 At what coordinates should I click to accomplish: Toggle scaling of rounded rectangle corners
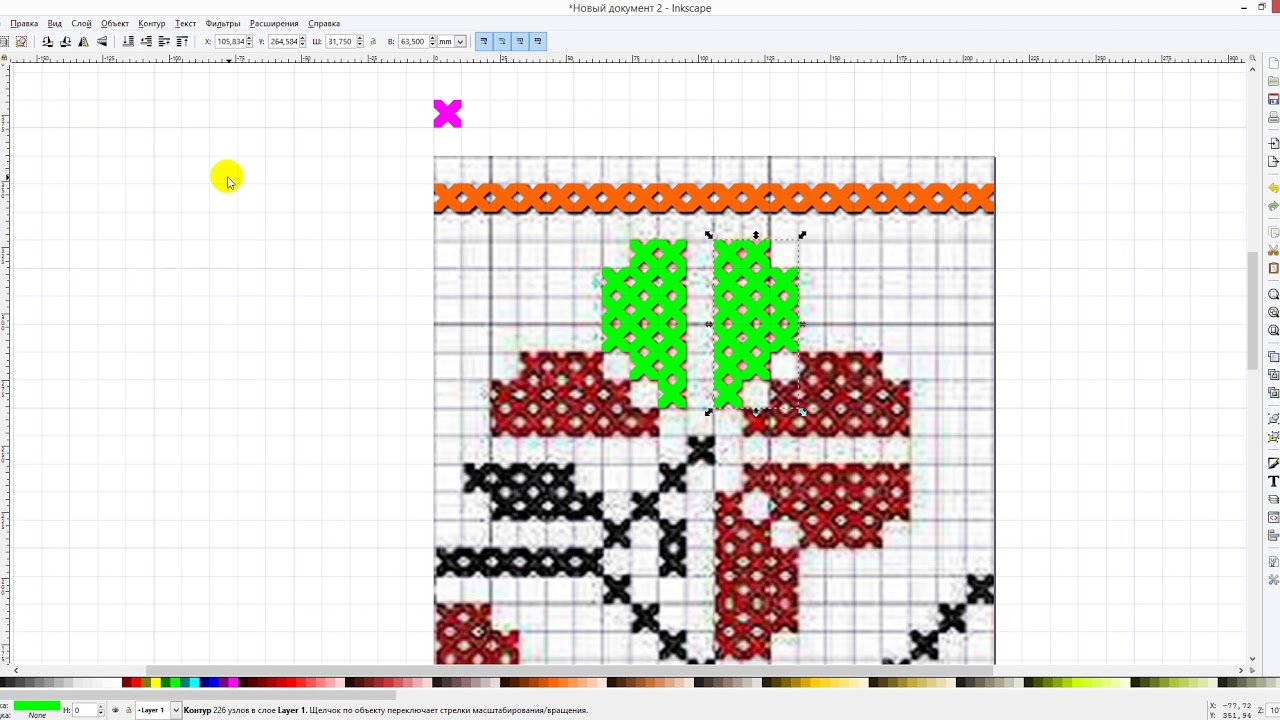(502, 41)
